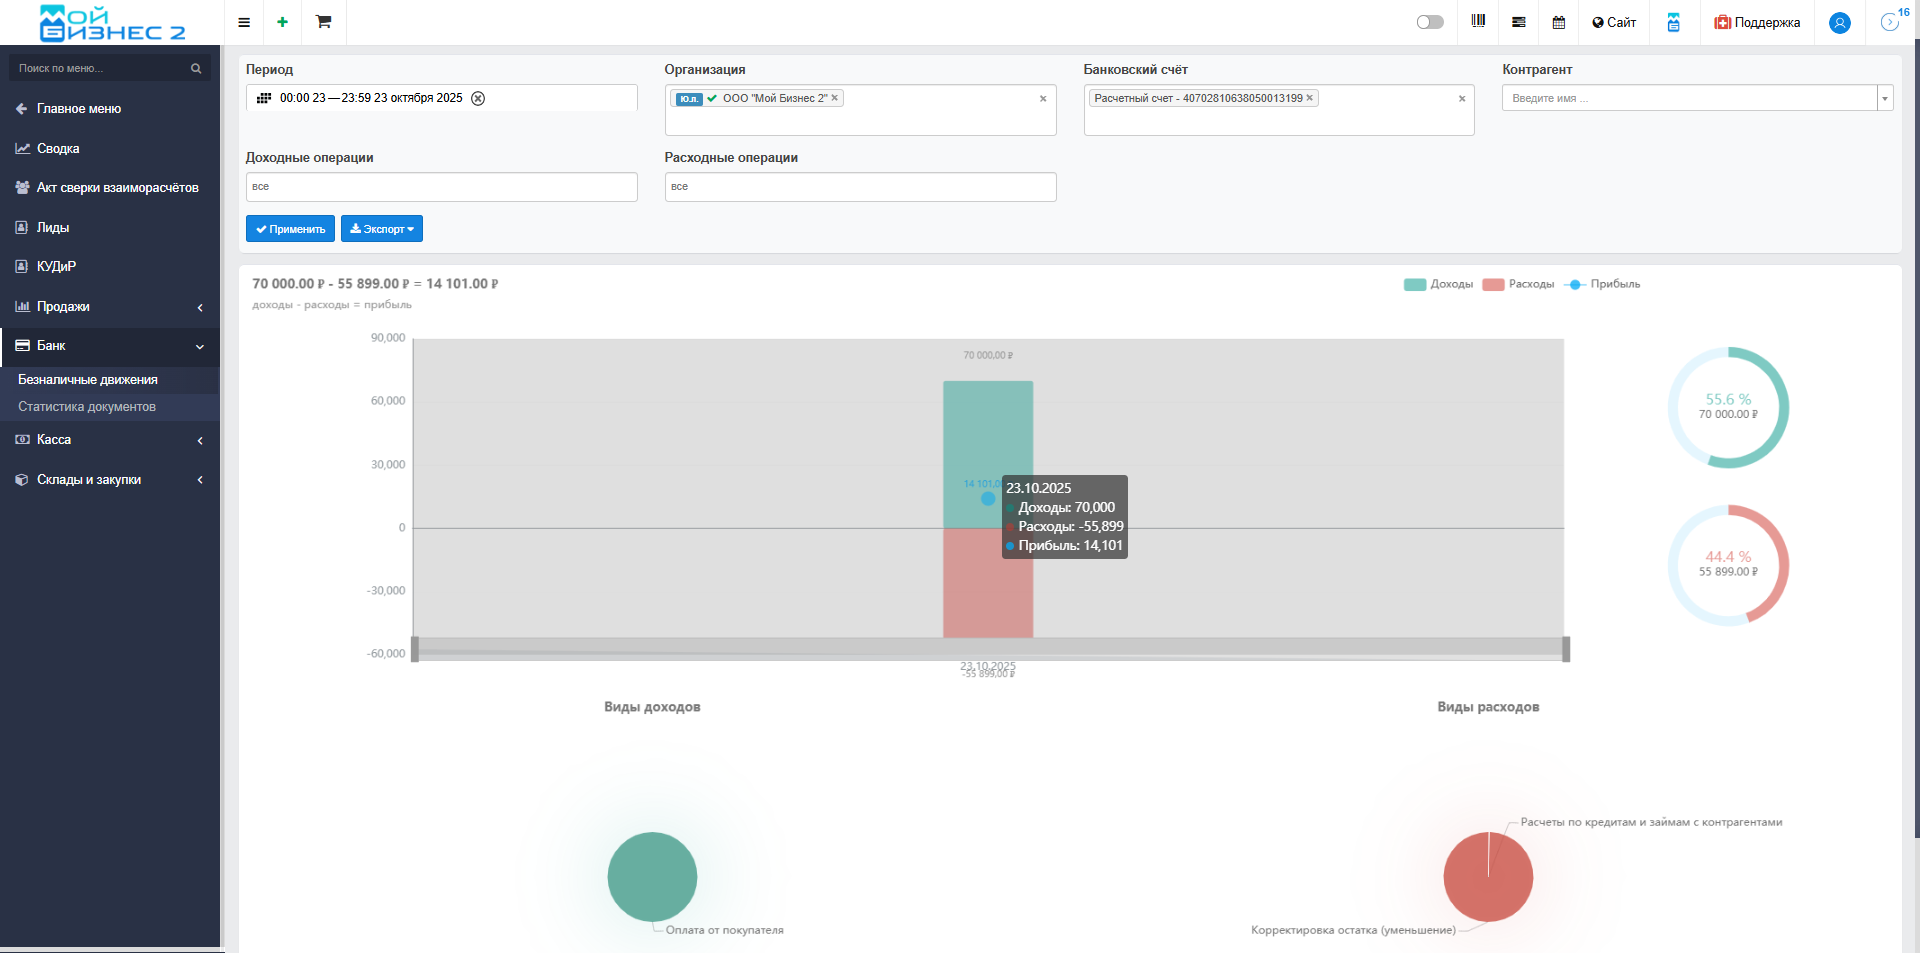This screenshot has height=953, width=1920.
Task: Open the user profile avatar icon
Action: tap(1839, 23)
